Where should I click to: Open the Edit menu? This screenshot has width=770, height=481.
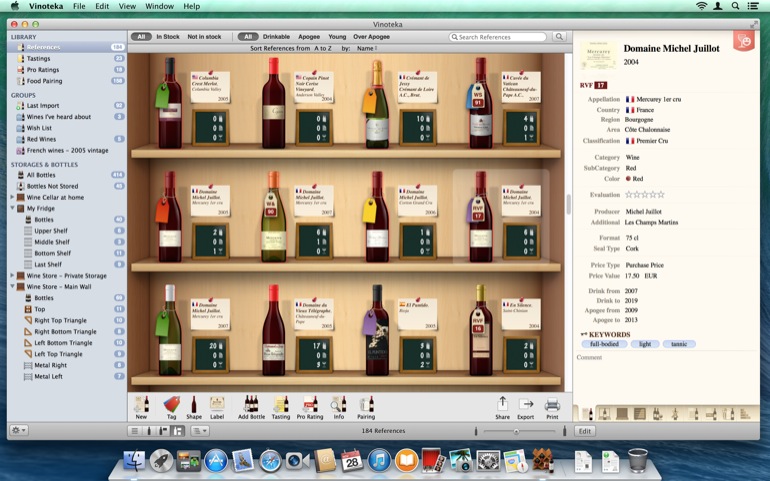click(x=102, y=6)
